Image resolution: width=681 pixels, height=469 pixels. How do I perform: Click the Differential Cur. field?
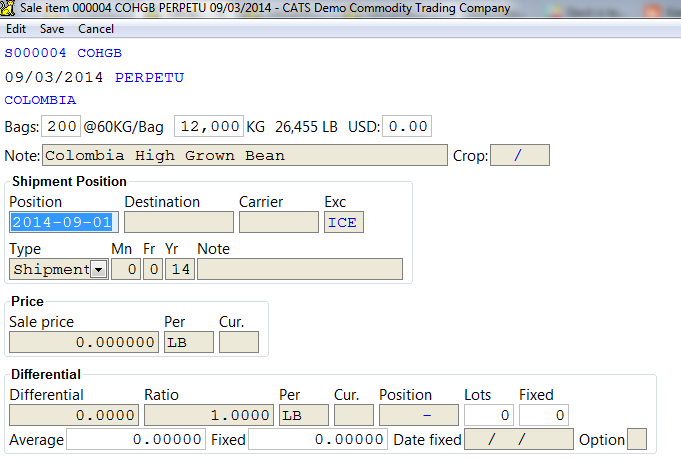coord(354,415)
